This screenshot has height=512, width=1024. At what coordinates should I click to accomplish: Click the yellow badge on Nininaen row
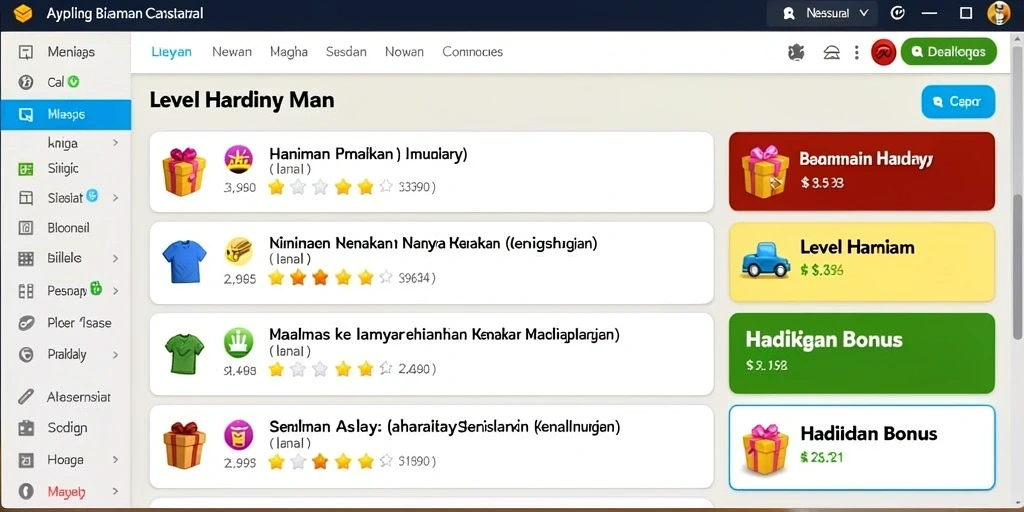238,251
